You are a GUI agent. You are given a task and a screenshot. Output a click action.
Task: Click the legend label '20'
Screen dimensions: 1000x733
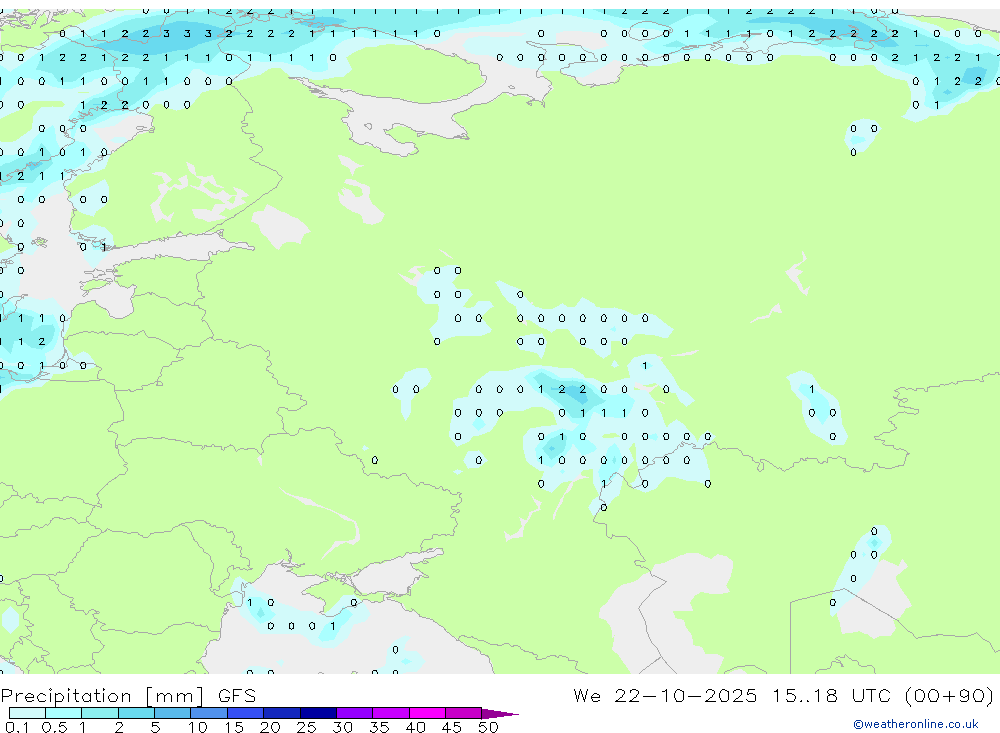pyautogui.click(x=270, y=727)
